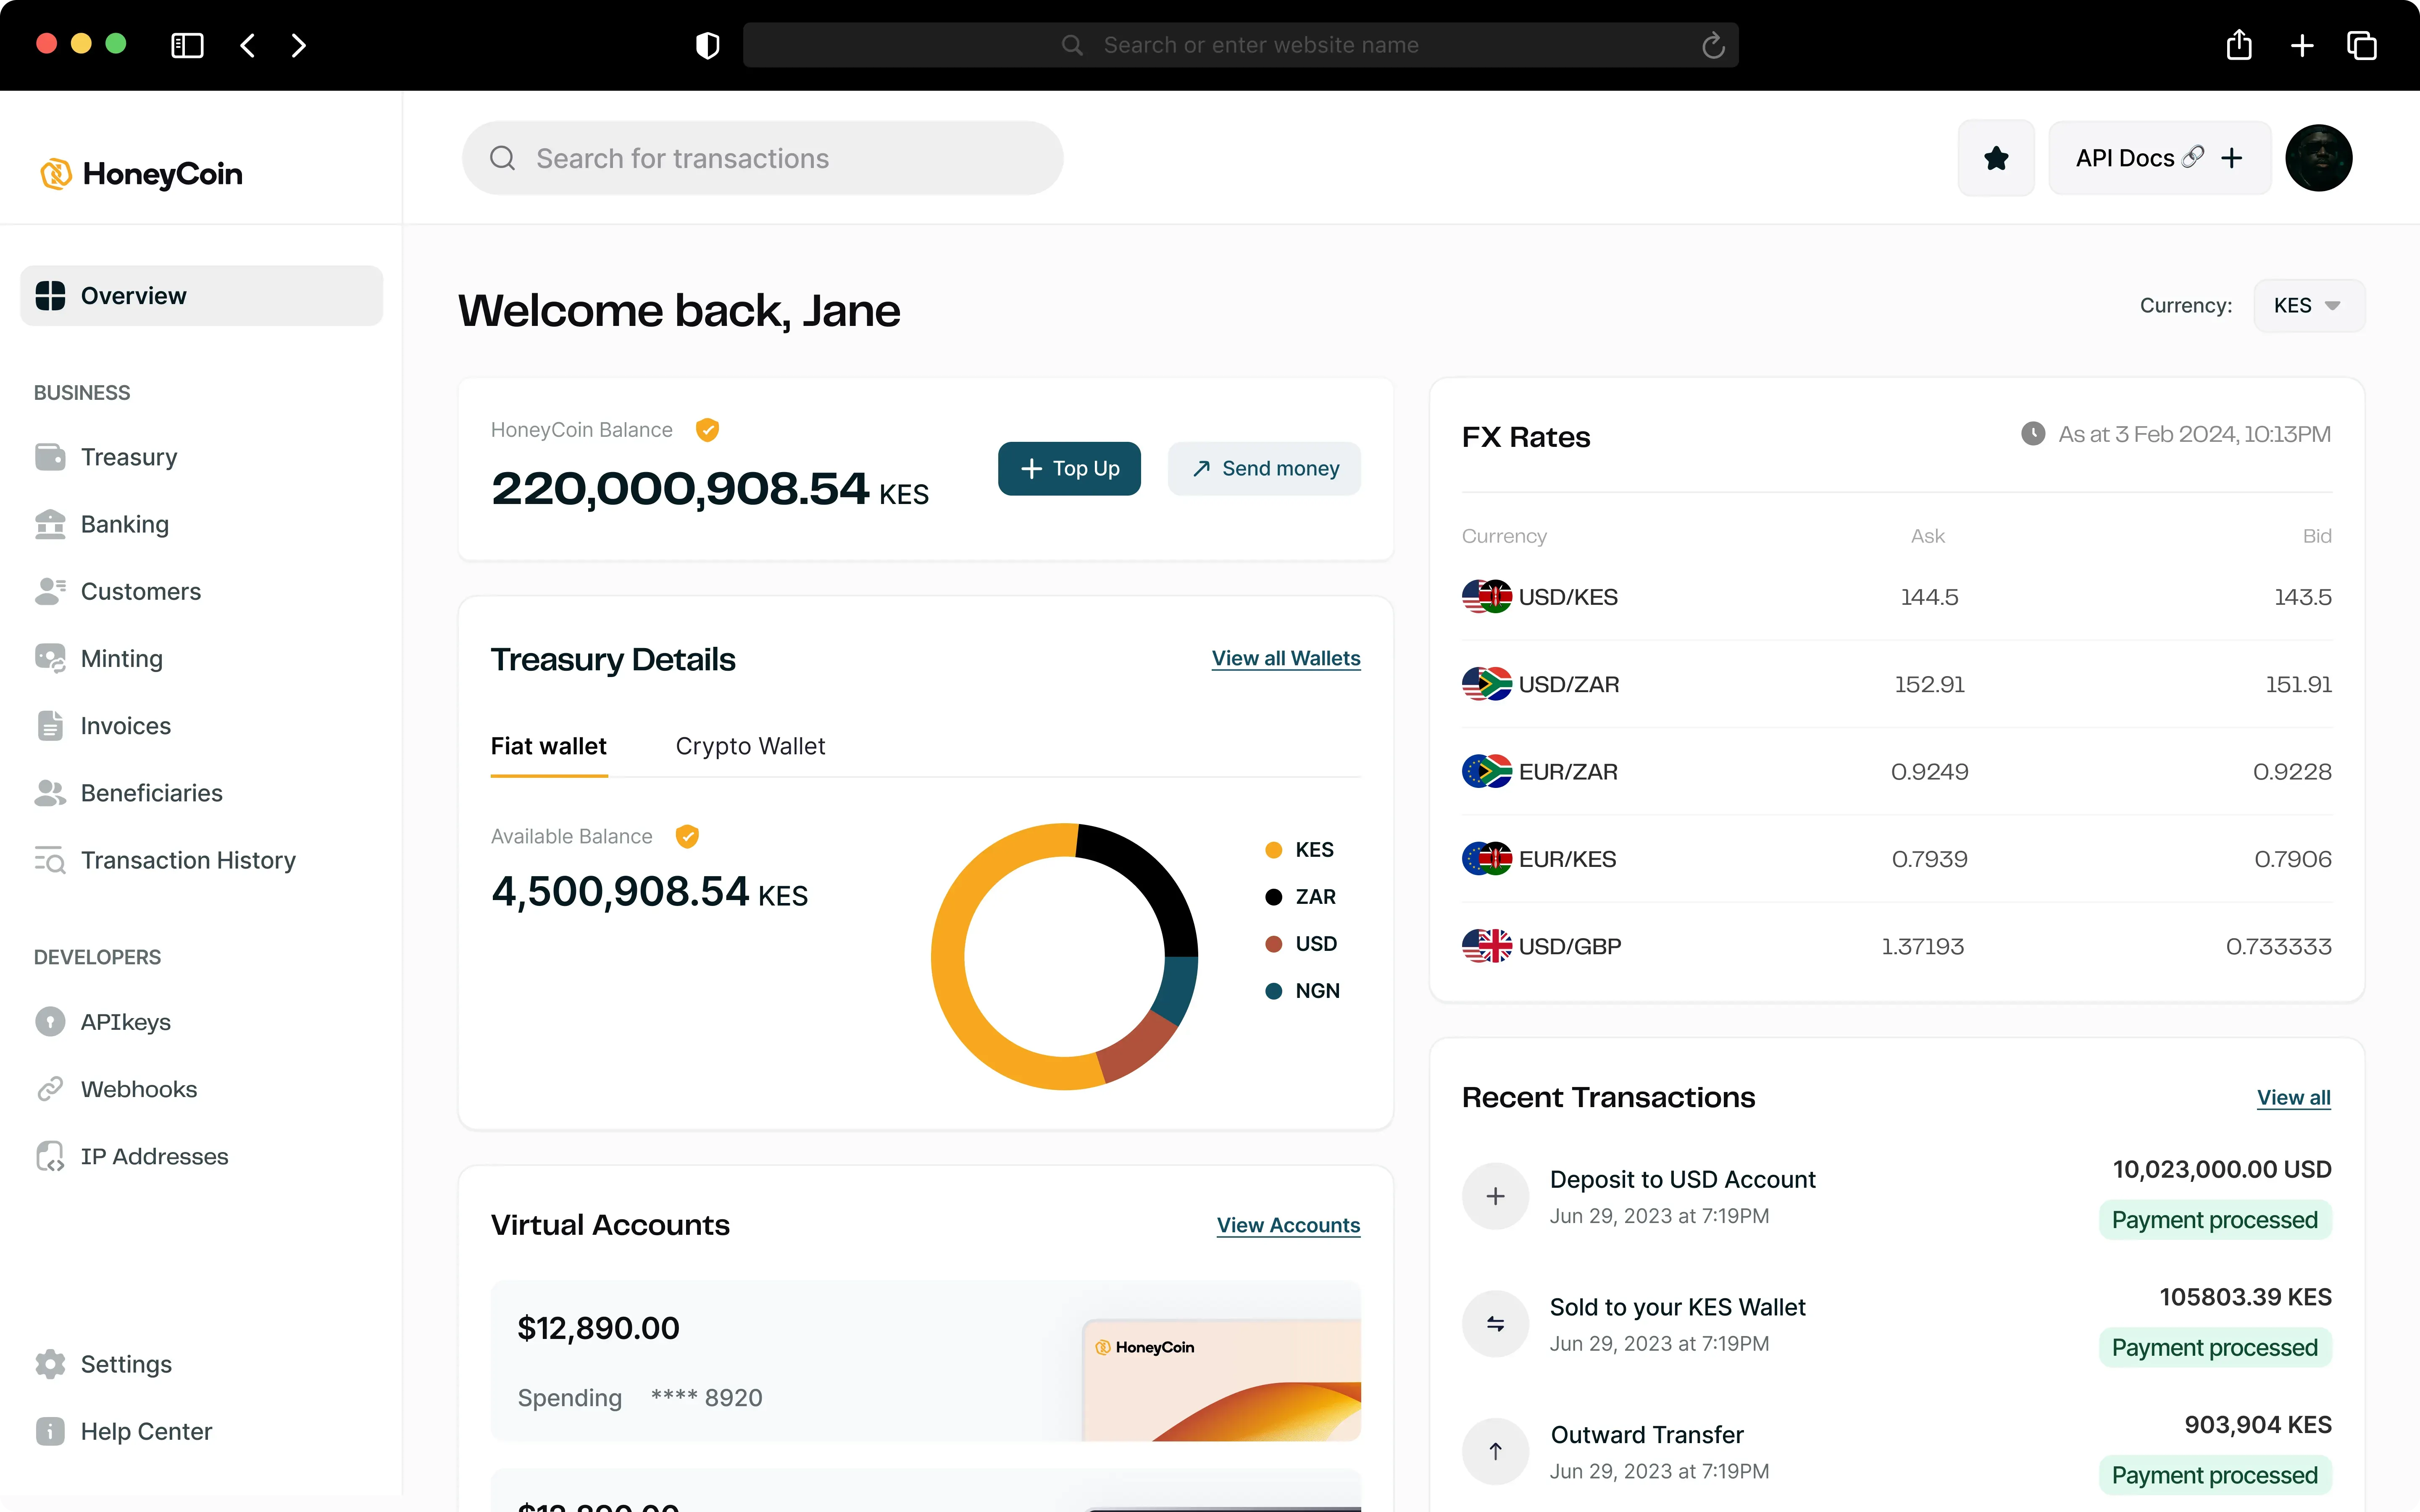Click the star favorites icon button
Viewport: 2420px width, 1512px height.
(1996, 158)
